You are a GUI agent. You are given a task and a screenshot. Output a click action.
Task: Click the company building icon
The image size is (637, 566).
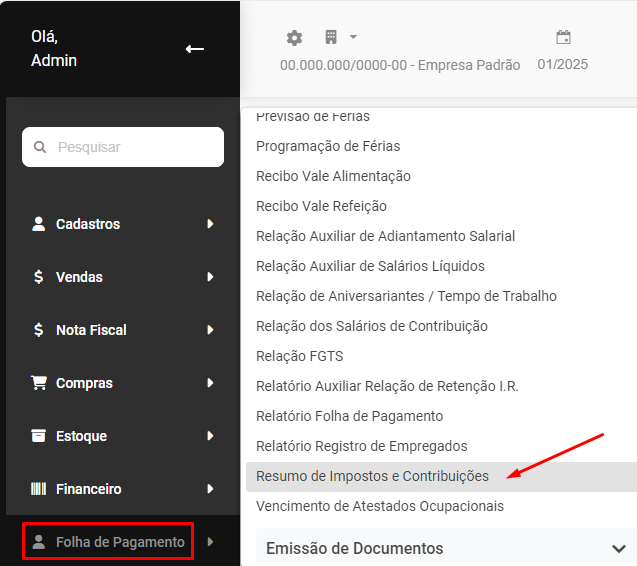tap(331, 37)
